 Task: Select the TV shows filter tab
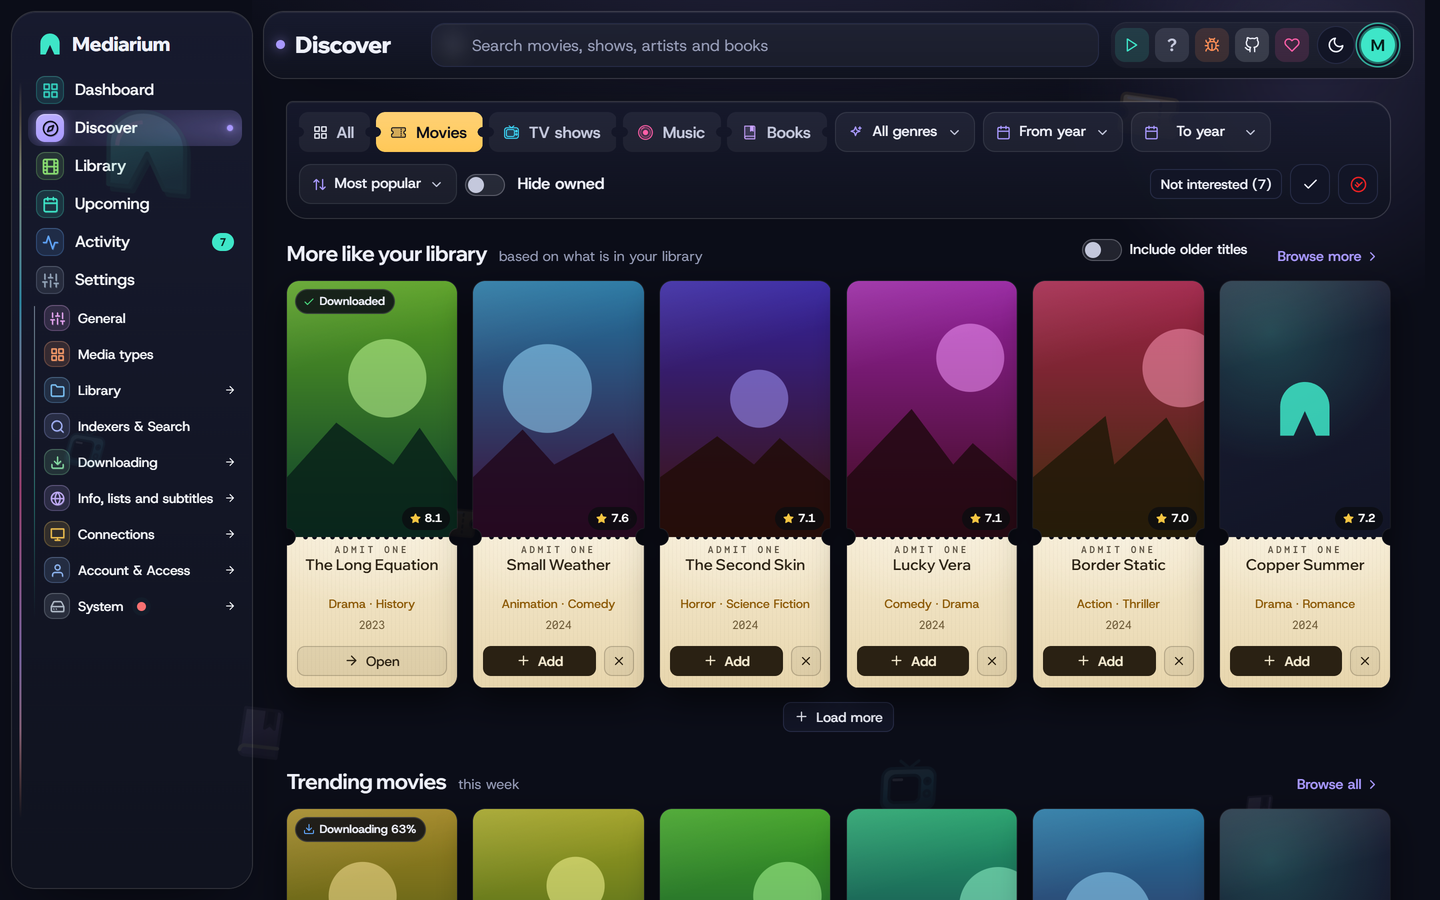[552, 132]
